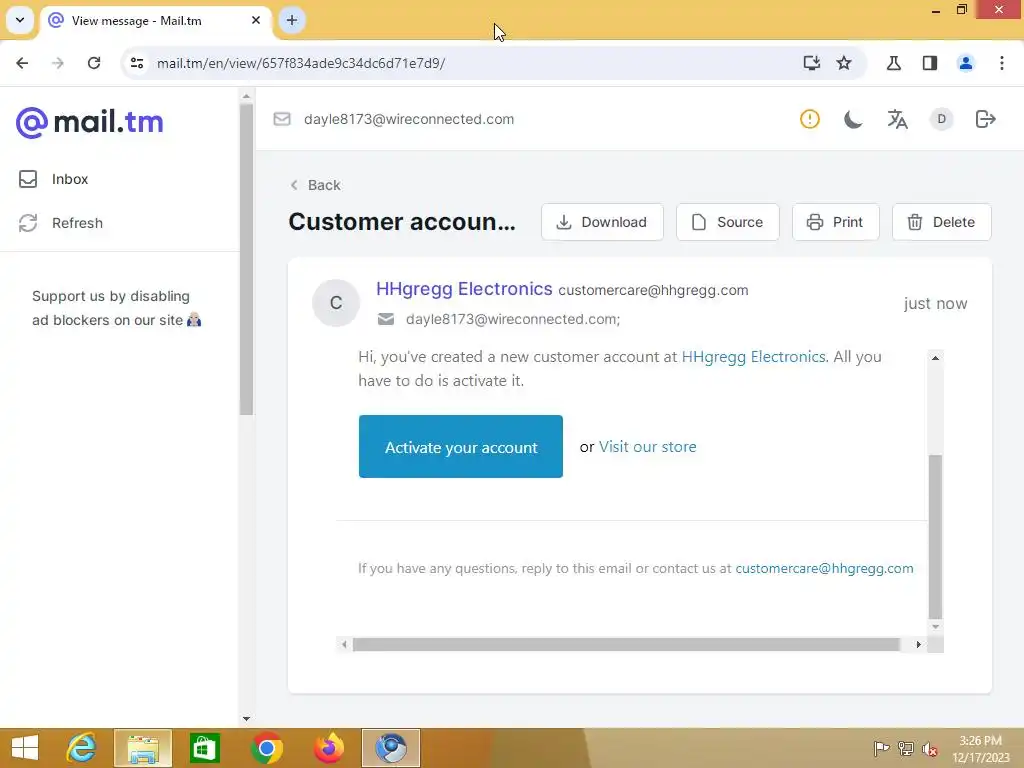The height and width of the screenshot is (768, 1024).
Task: Open the Visit our store link
Action: 648,447
